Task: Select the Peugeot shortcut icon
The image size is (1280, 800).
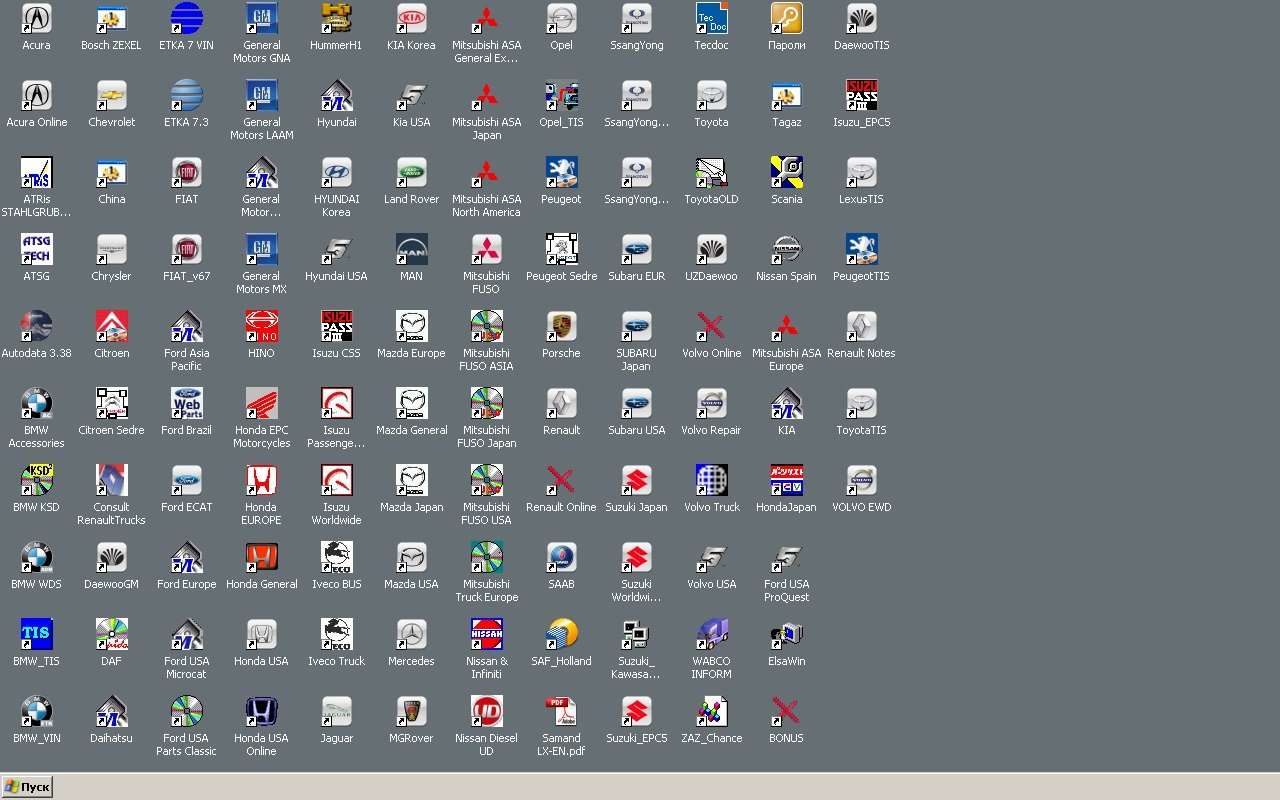Action: coord(561,172)
